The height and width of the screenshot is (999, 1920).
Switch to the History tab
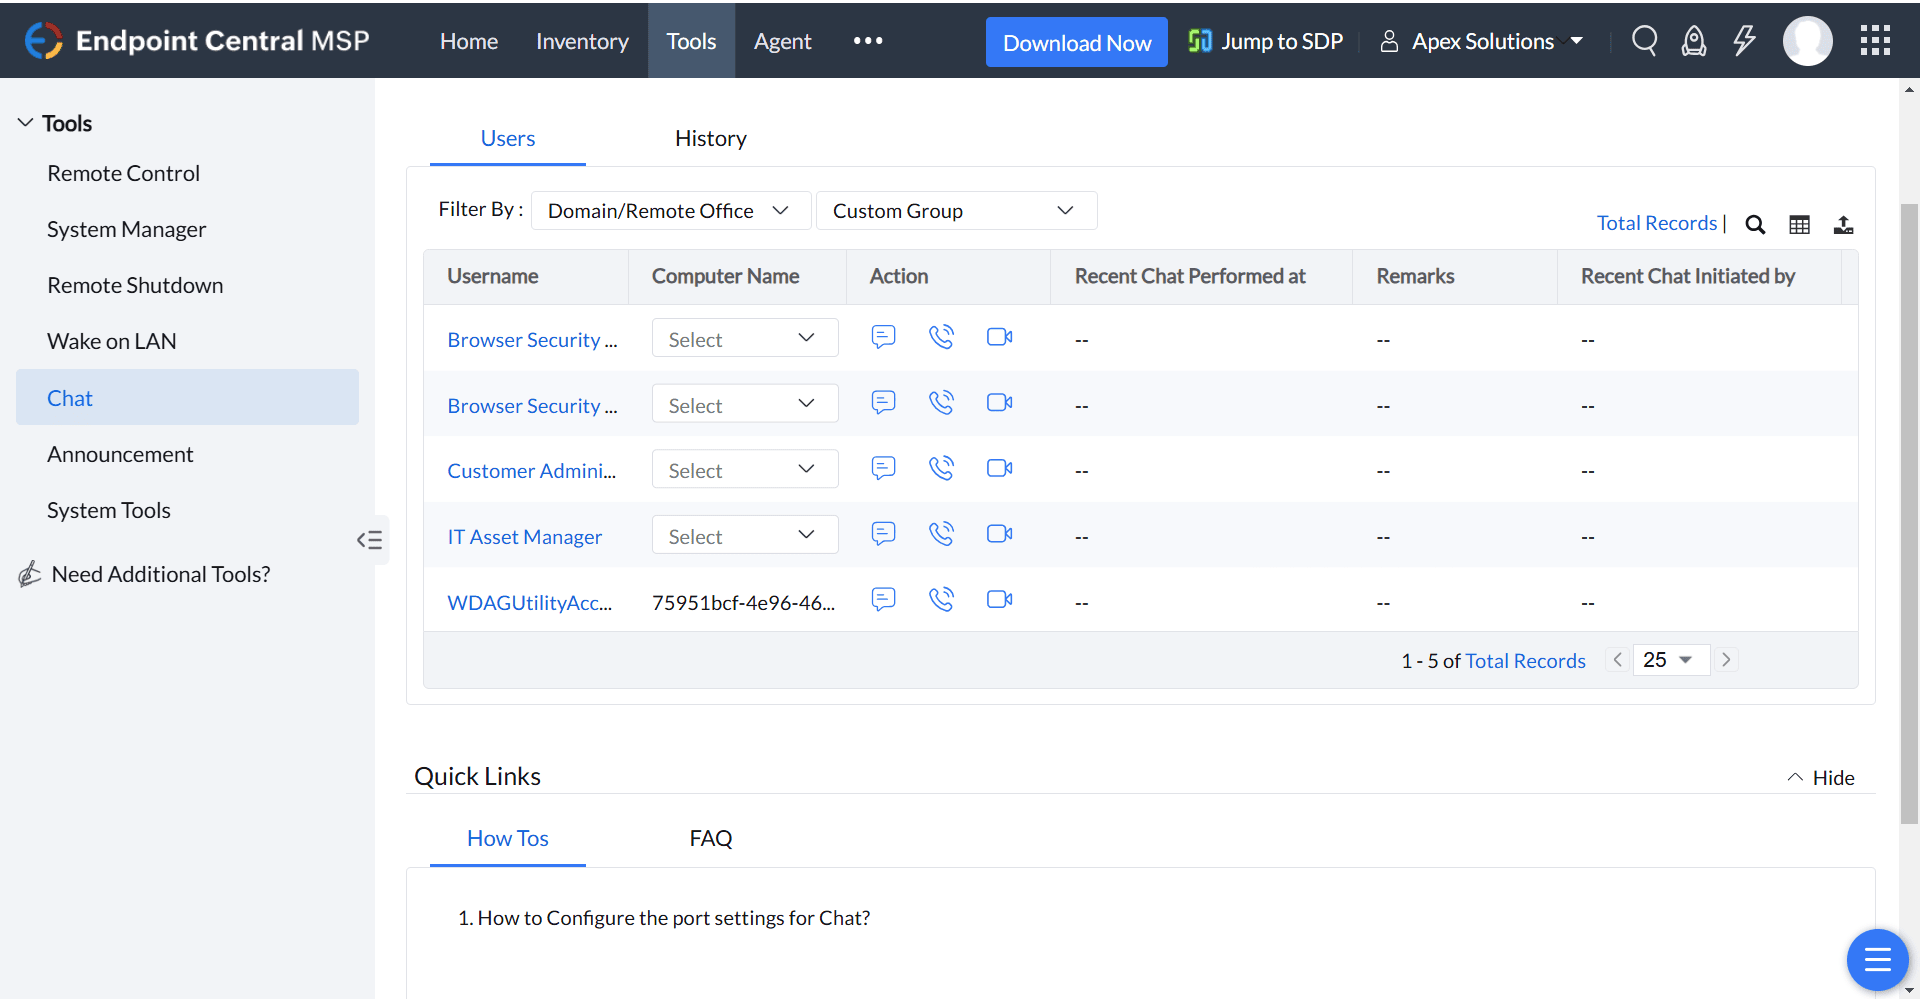click(x=710, y=138)
